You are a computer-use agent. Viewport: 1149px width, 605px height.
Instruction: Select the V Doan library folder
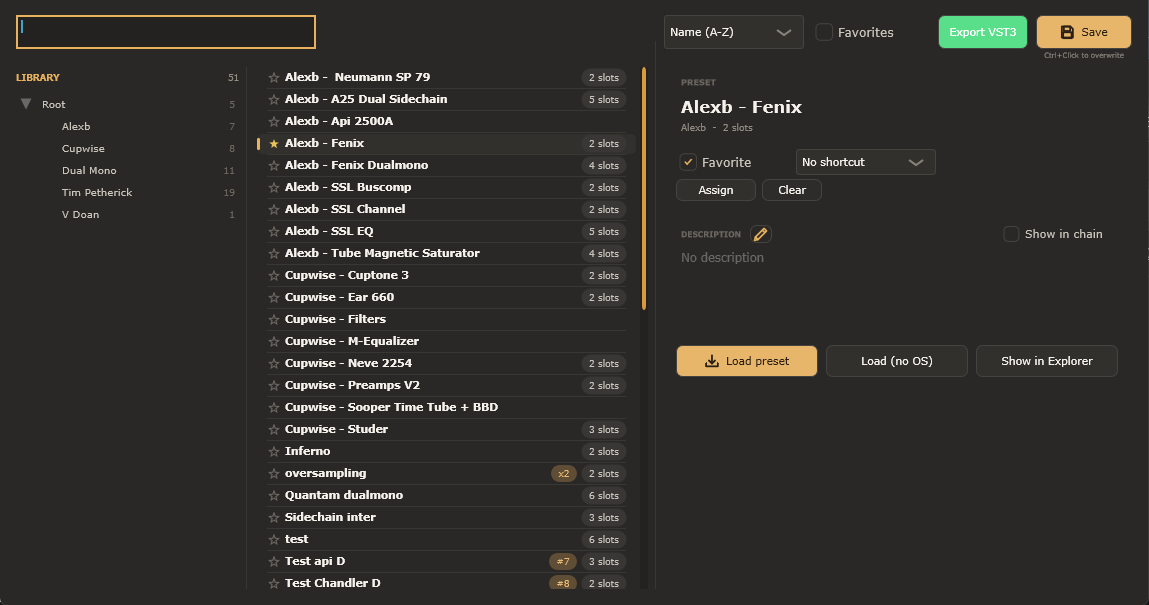[81, 215]
